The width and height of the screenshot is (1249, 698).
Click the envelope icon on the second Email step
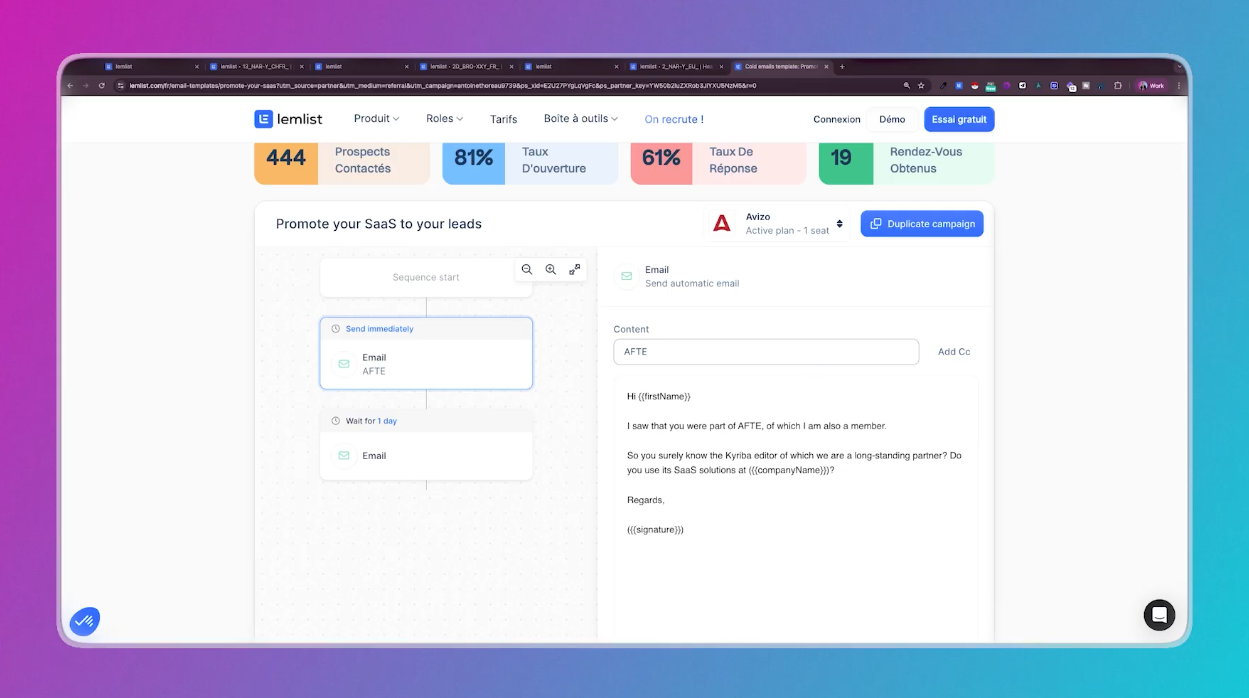(344, 456)
